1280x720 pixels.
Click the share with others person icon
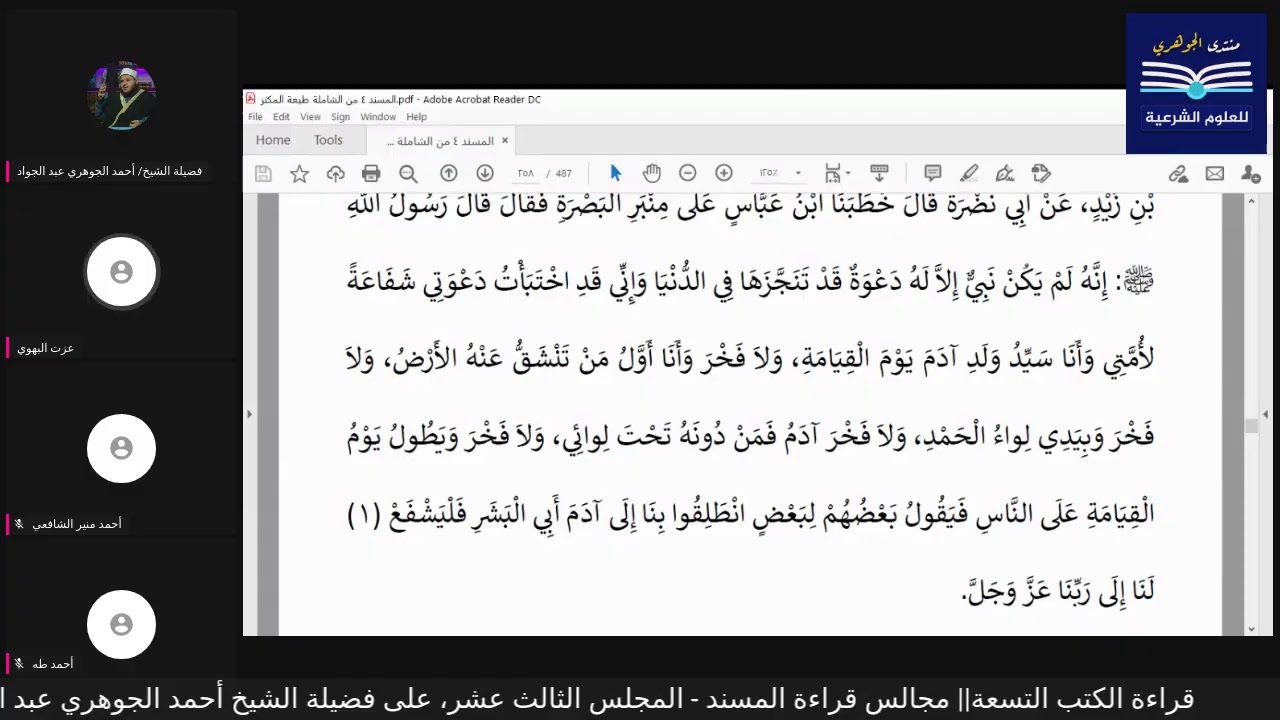1251,174
